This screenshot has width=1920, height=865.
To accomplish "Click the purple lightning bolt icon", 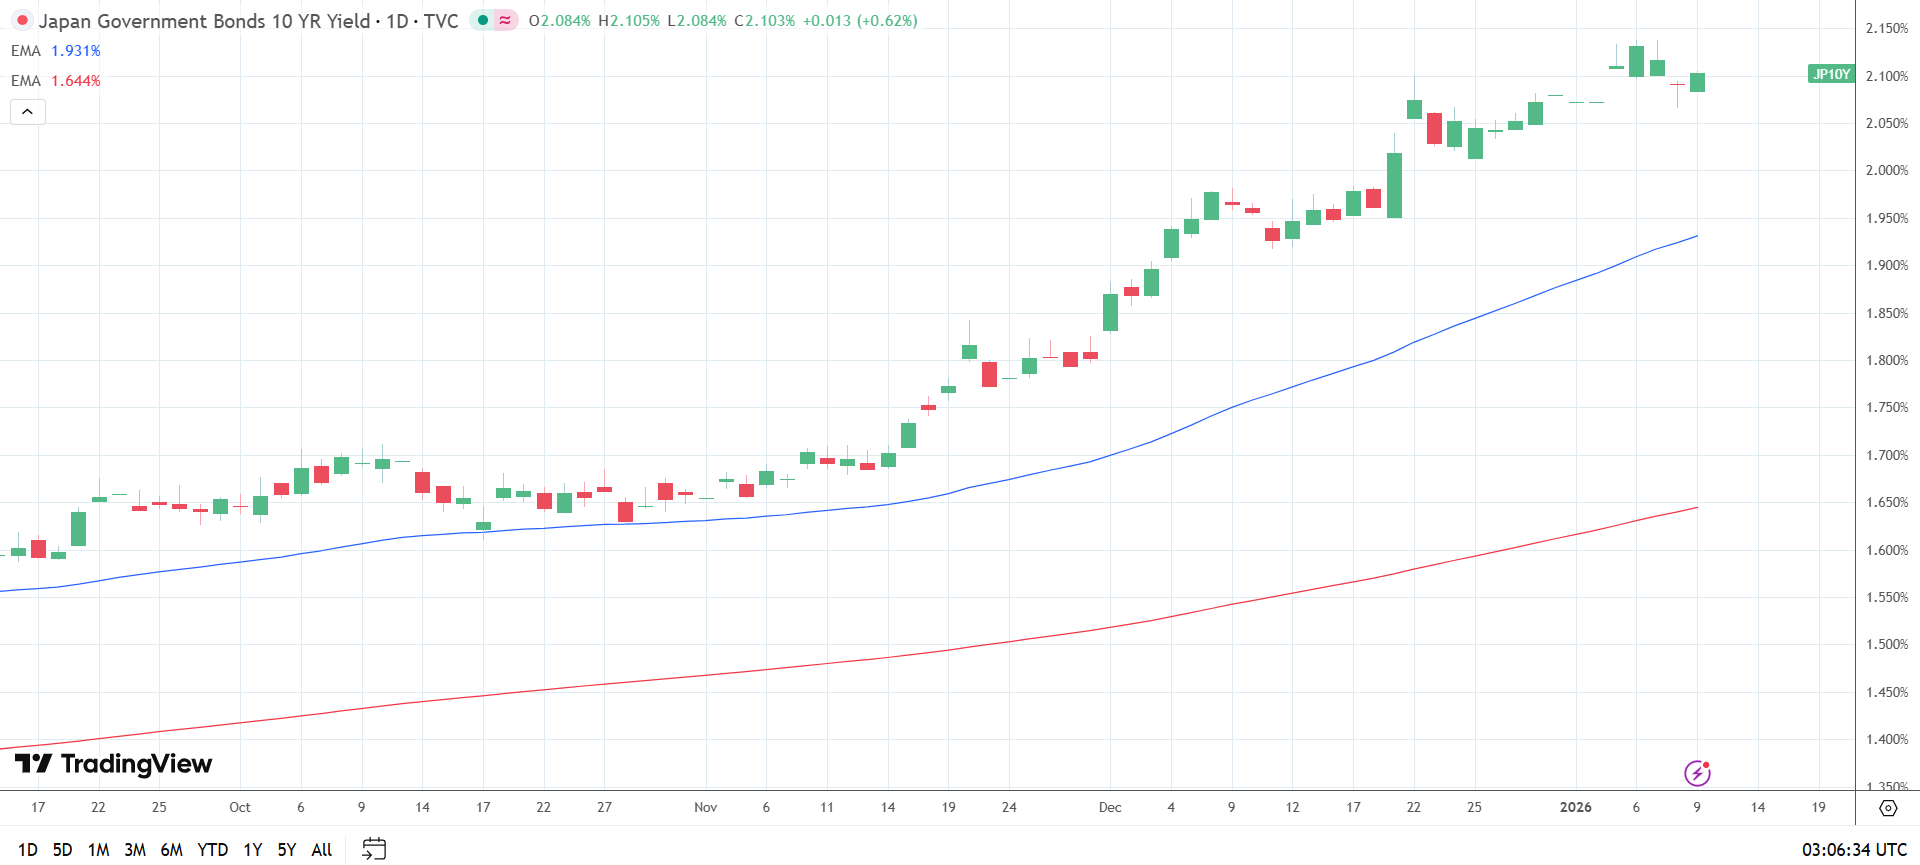I will (x=1697, y=773).
